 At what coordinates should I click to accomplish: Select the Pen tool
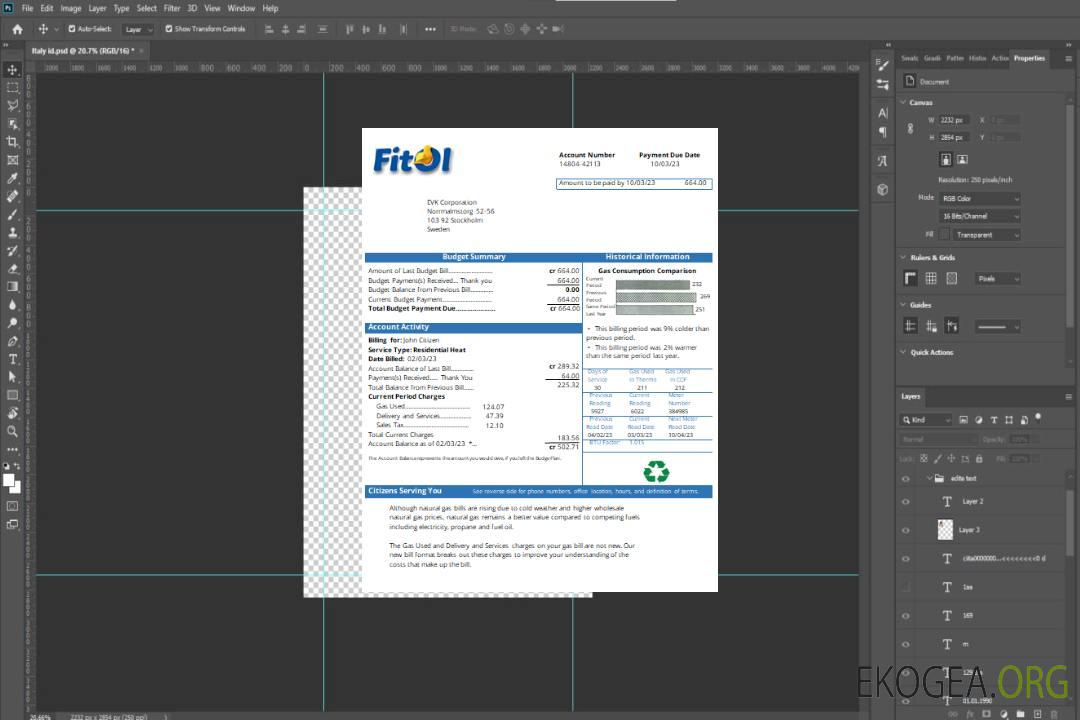pos(12,341)
